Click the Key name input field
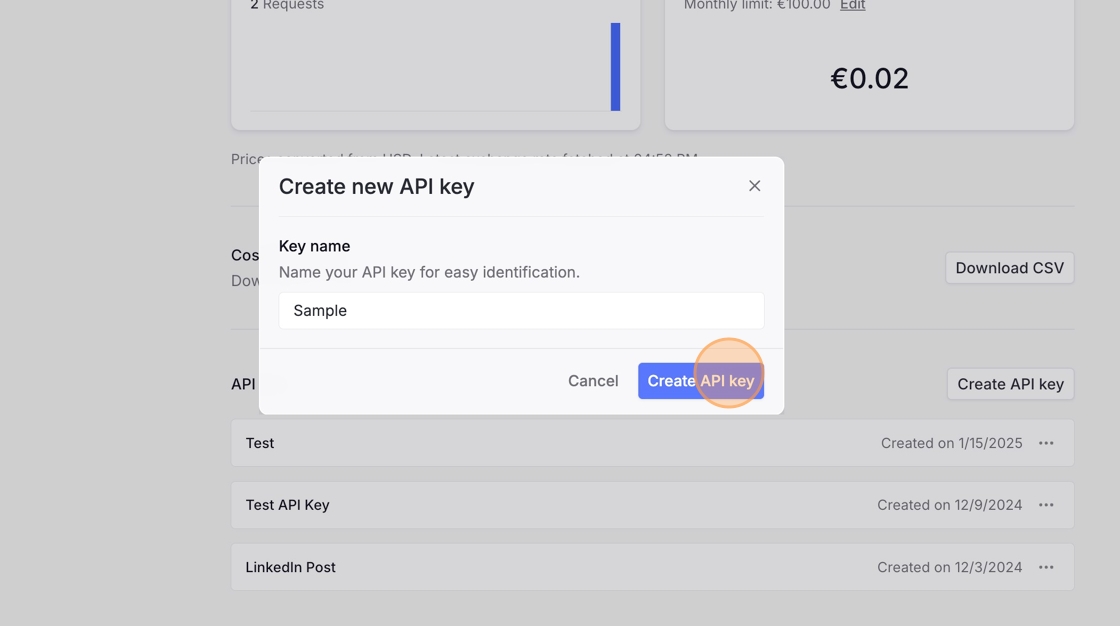 (521, 311)
